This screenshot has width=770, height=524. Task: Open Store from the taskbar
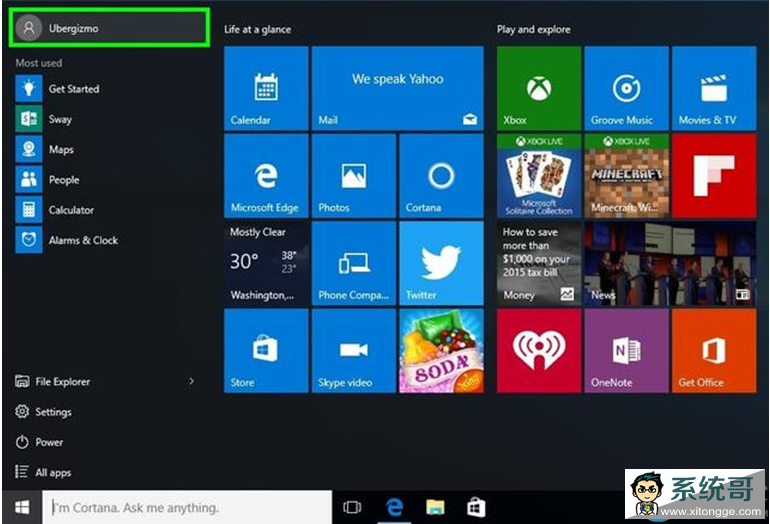[x=476, y=507]
